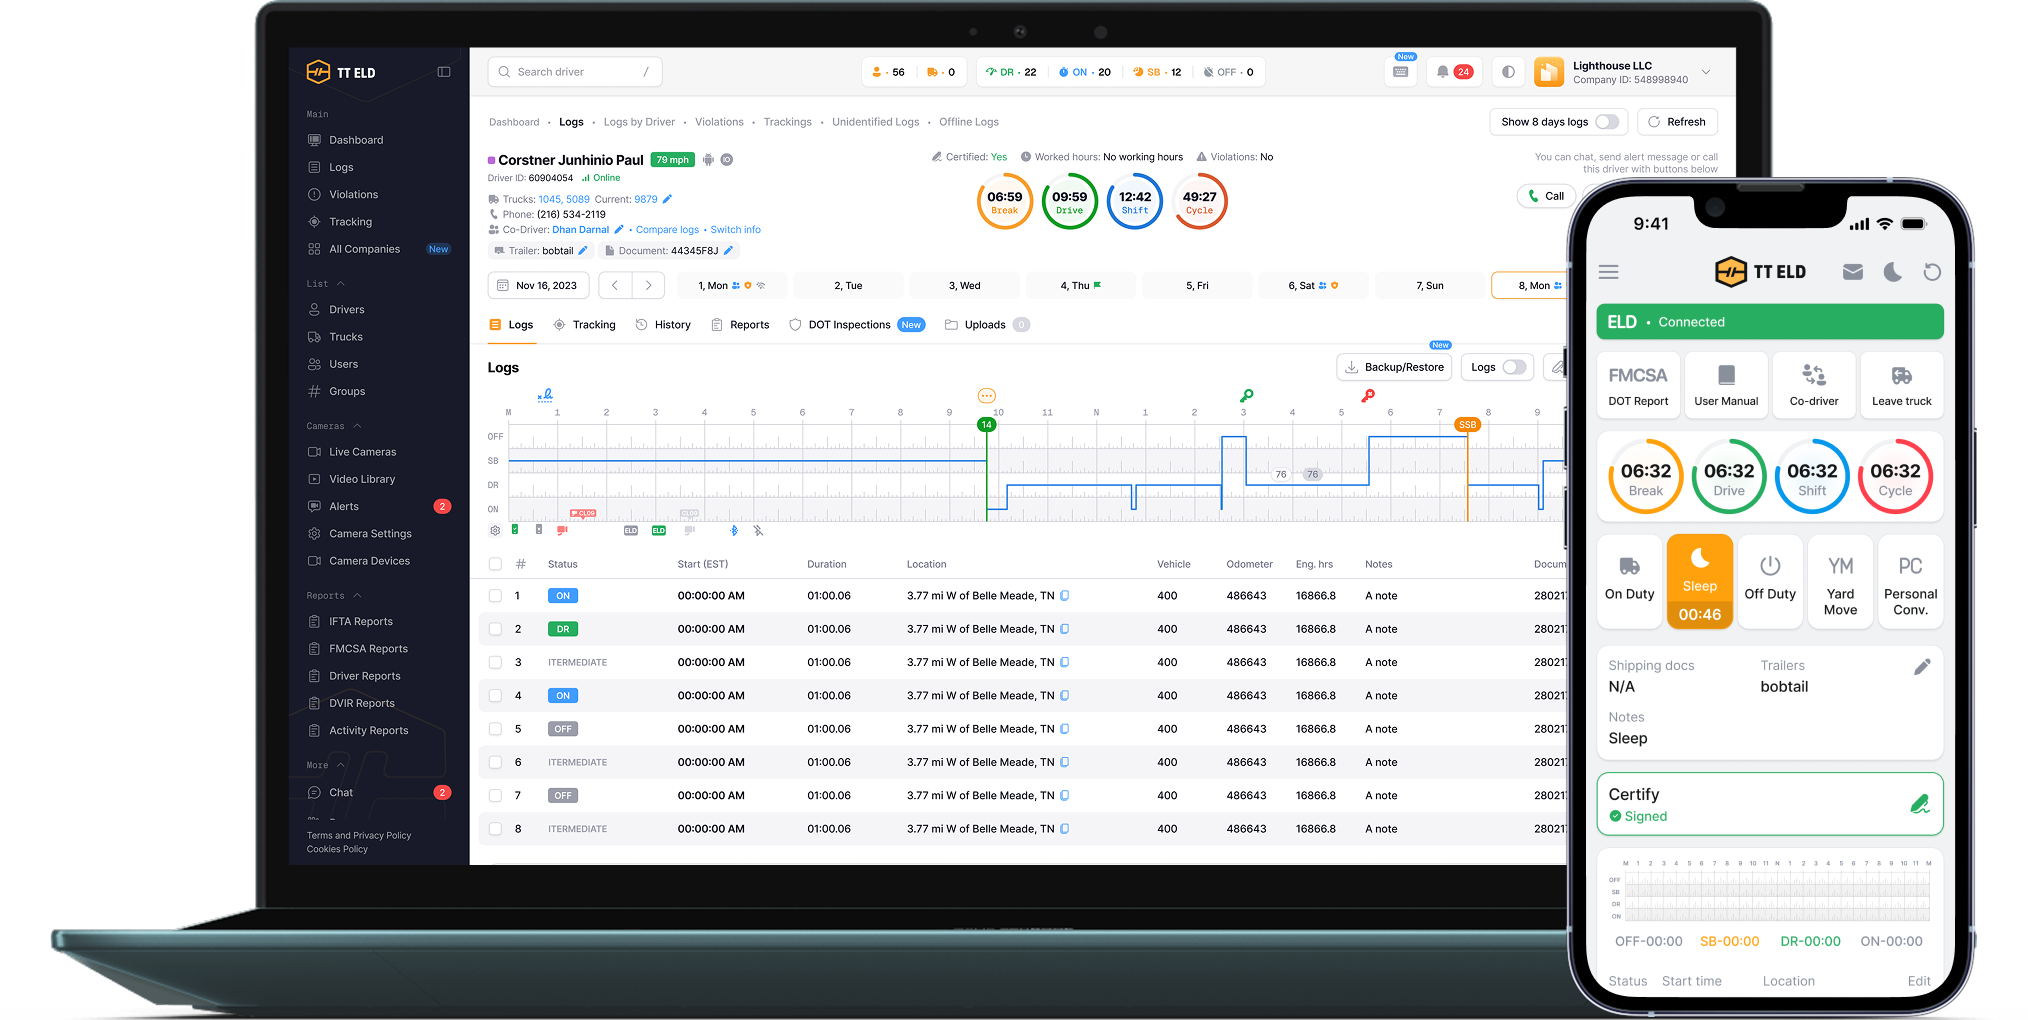Image resolution: width=2028 pixels, height=1020 pixels.
Task: Open the Alerts panel showing 2 alerts
Action: (x=343, y=506)
